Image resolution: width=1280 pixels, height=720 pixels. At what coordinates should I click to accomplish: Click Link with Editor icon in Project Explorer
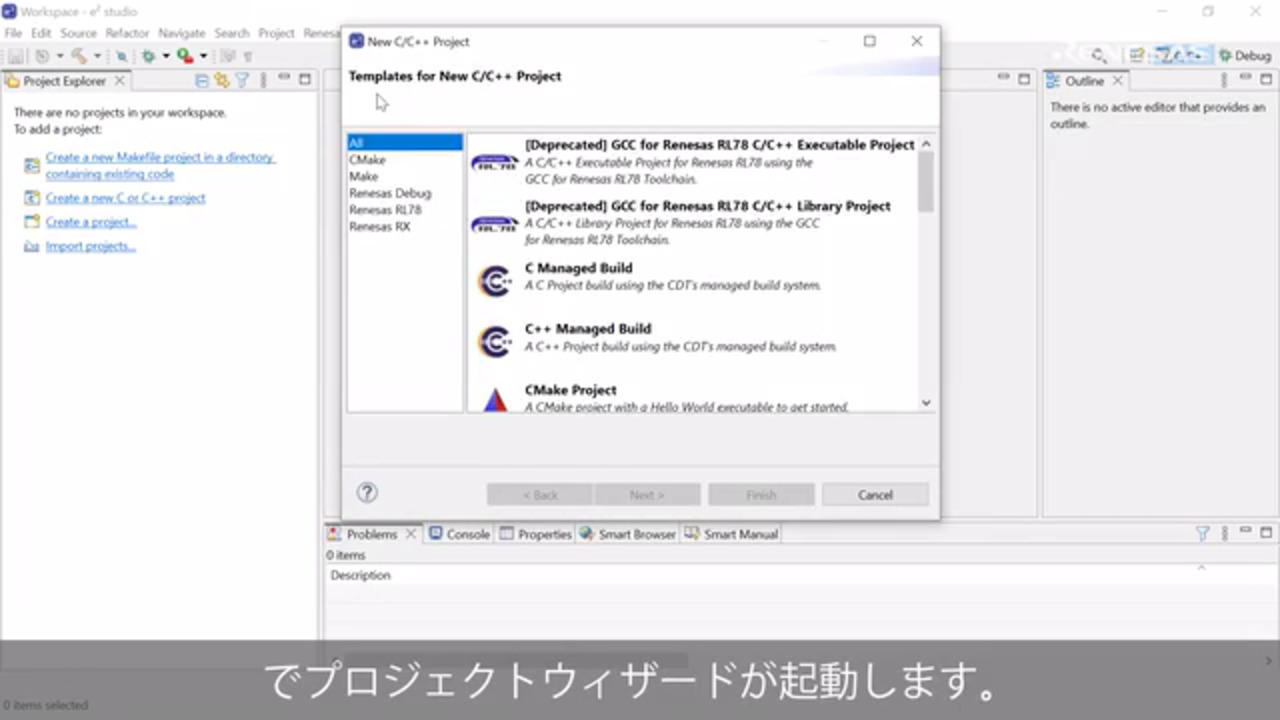tap(222, 81)
